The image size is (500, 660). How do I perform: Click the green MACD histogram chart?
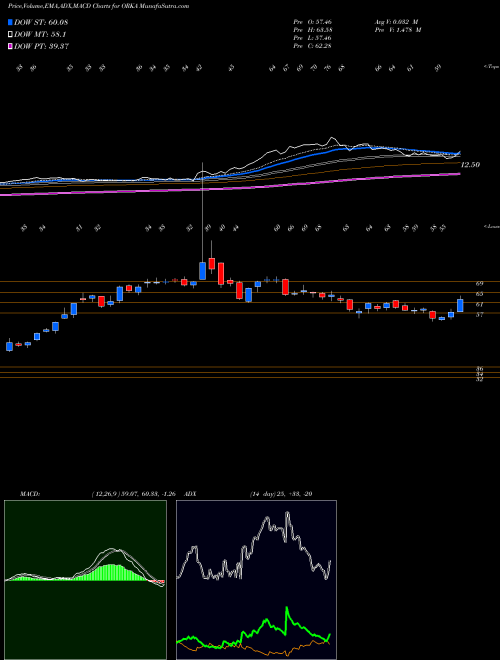point(85,580)
